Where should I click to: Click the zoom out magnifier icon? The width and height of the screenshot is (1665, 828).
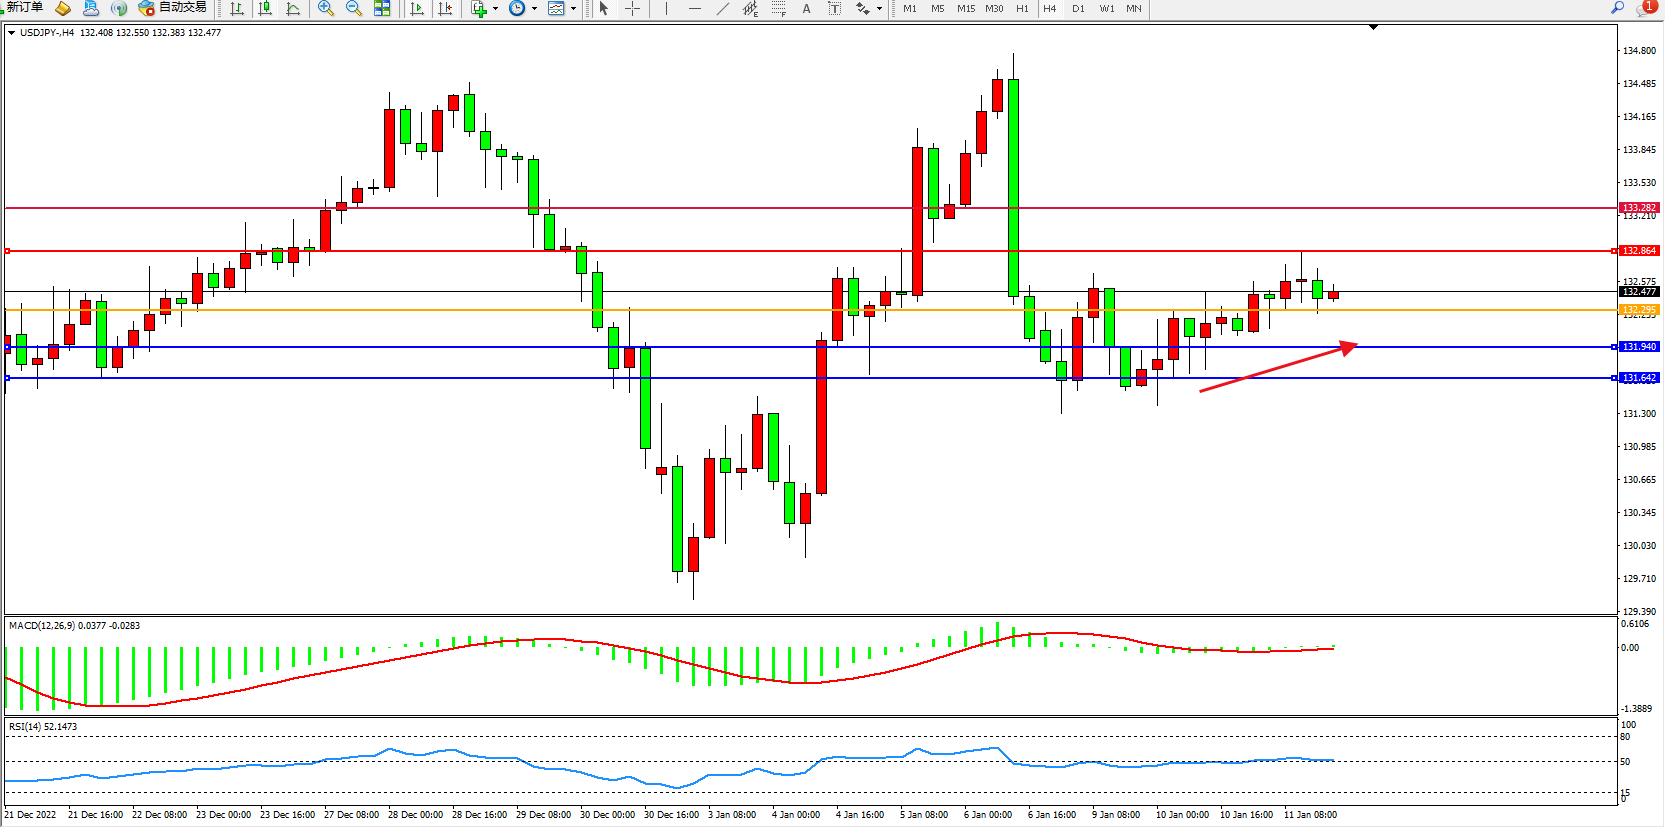(353, 9)
